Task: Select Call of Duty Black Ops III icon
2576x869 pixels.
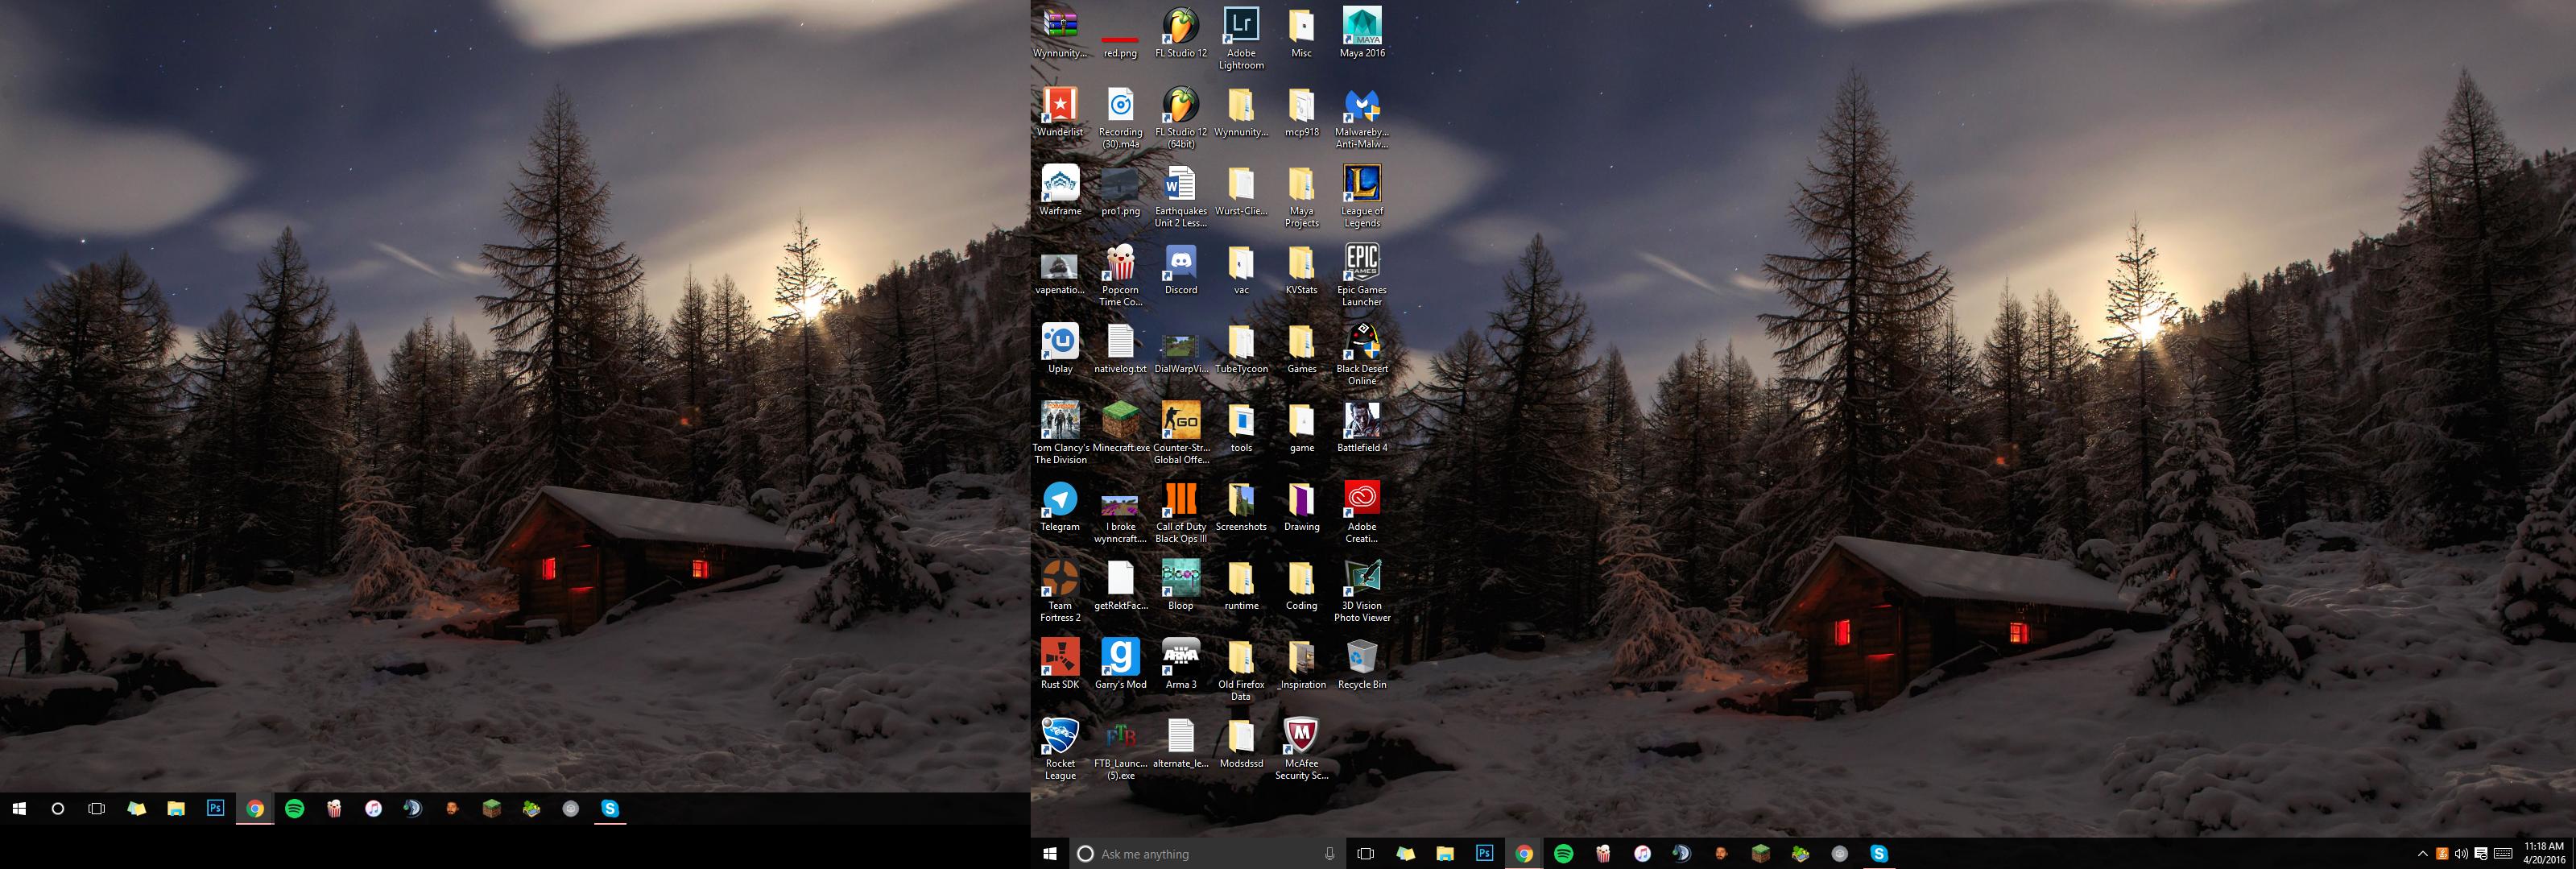Action: point(1181,512)
